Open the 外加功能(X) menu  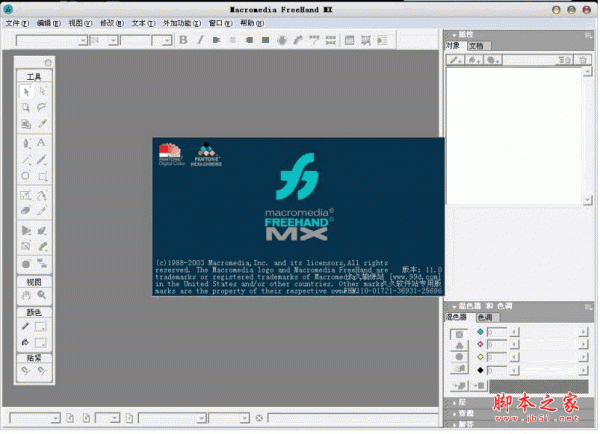(x=182, y=23)
